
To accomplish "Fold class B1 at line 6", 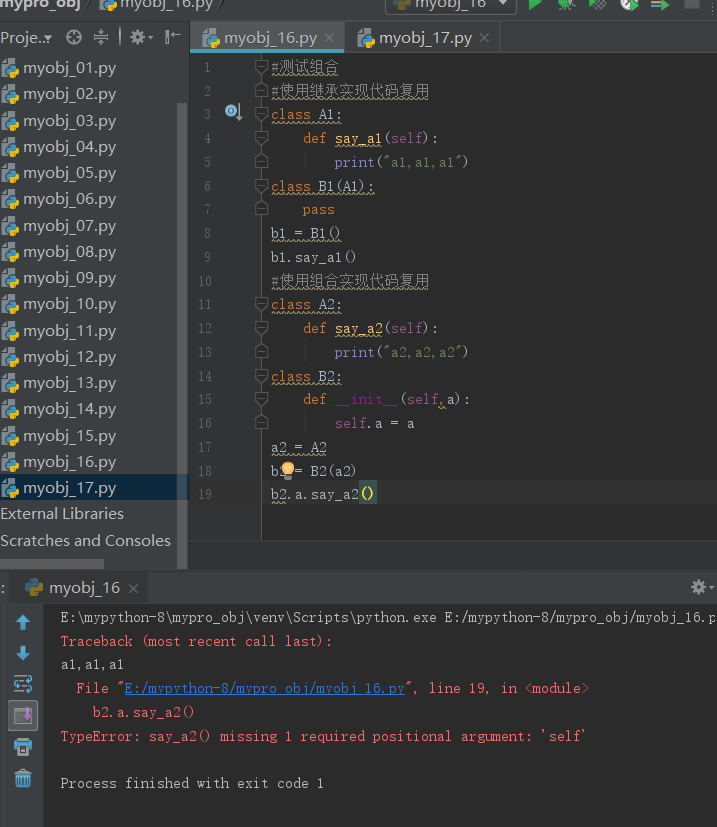I will point(261,186).
